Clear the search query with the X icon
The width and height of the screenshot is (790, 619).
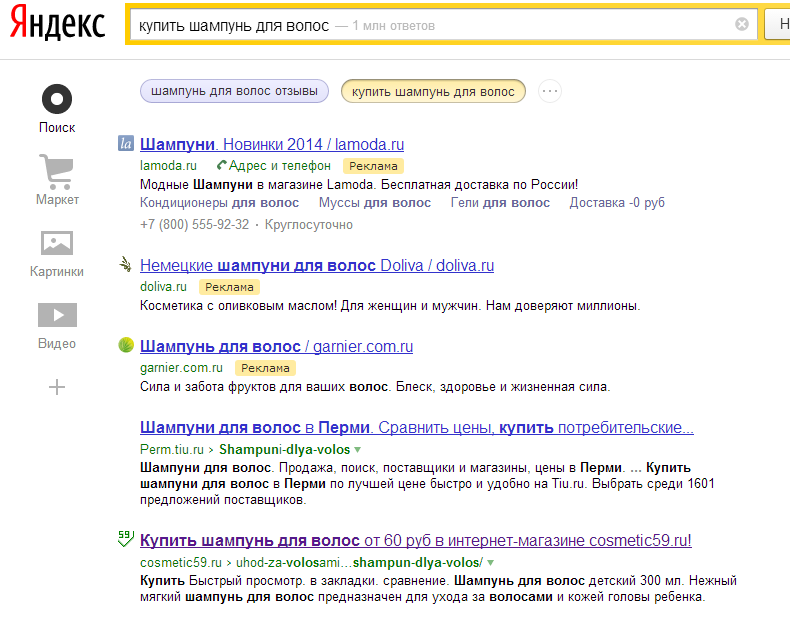pos(742,24)
